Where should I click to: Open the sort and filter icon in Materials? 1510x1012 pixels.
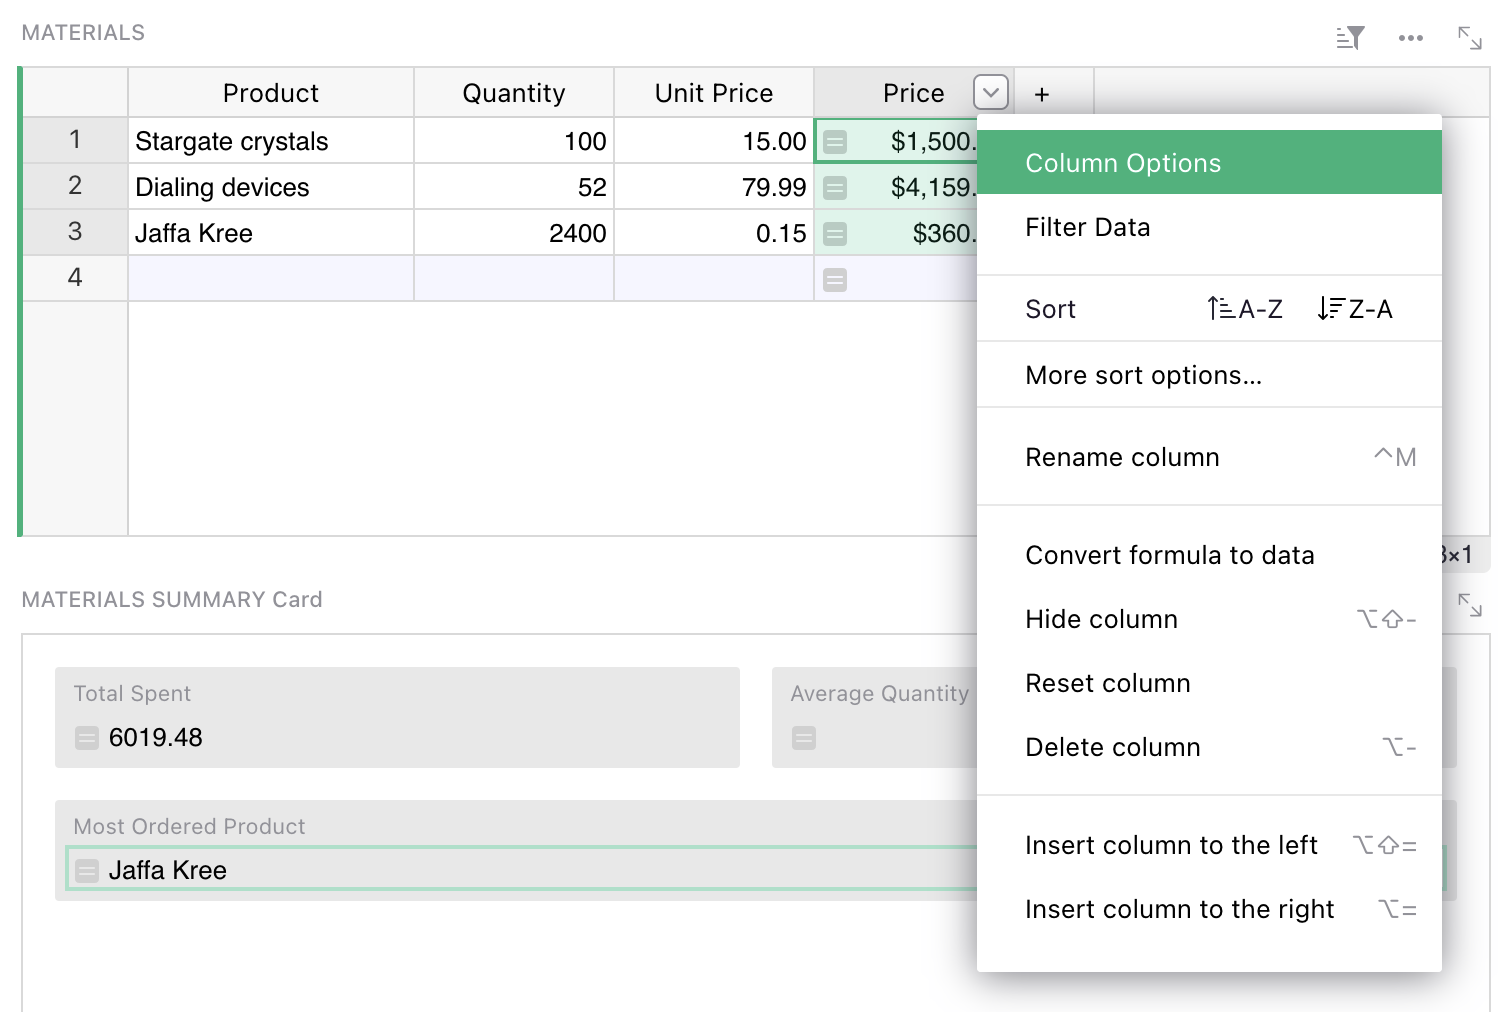[x=1350, y=38]
